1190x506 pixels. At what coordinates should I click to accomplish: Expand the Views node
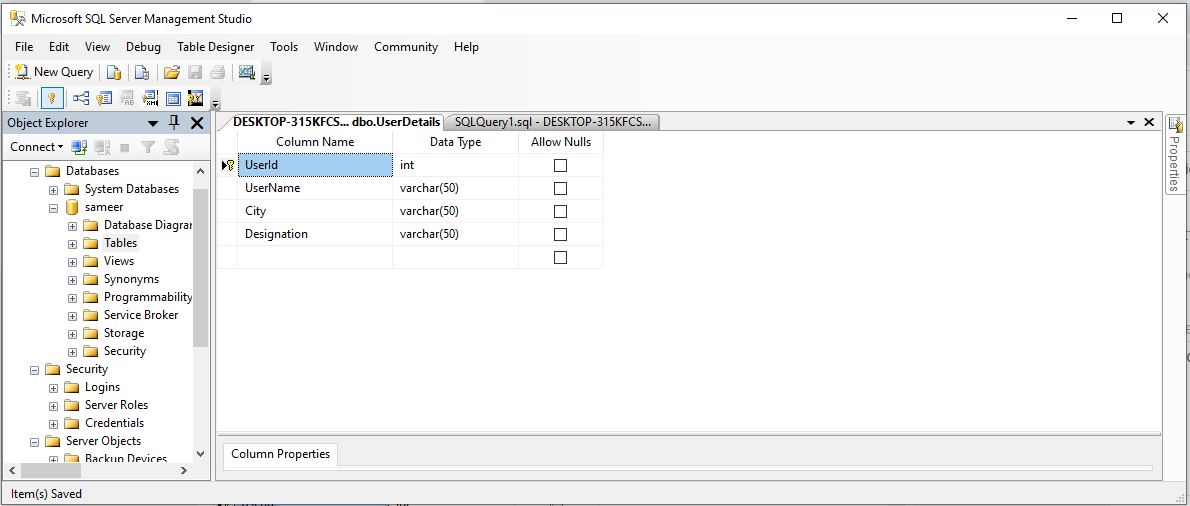[x=72, y=262]
